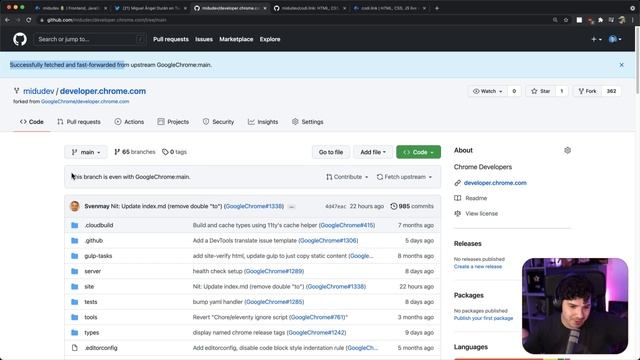Click the tests folder icon
Viewport: 640px width, 360px height.
pyautogui.click(x=75, y=302)
